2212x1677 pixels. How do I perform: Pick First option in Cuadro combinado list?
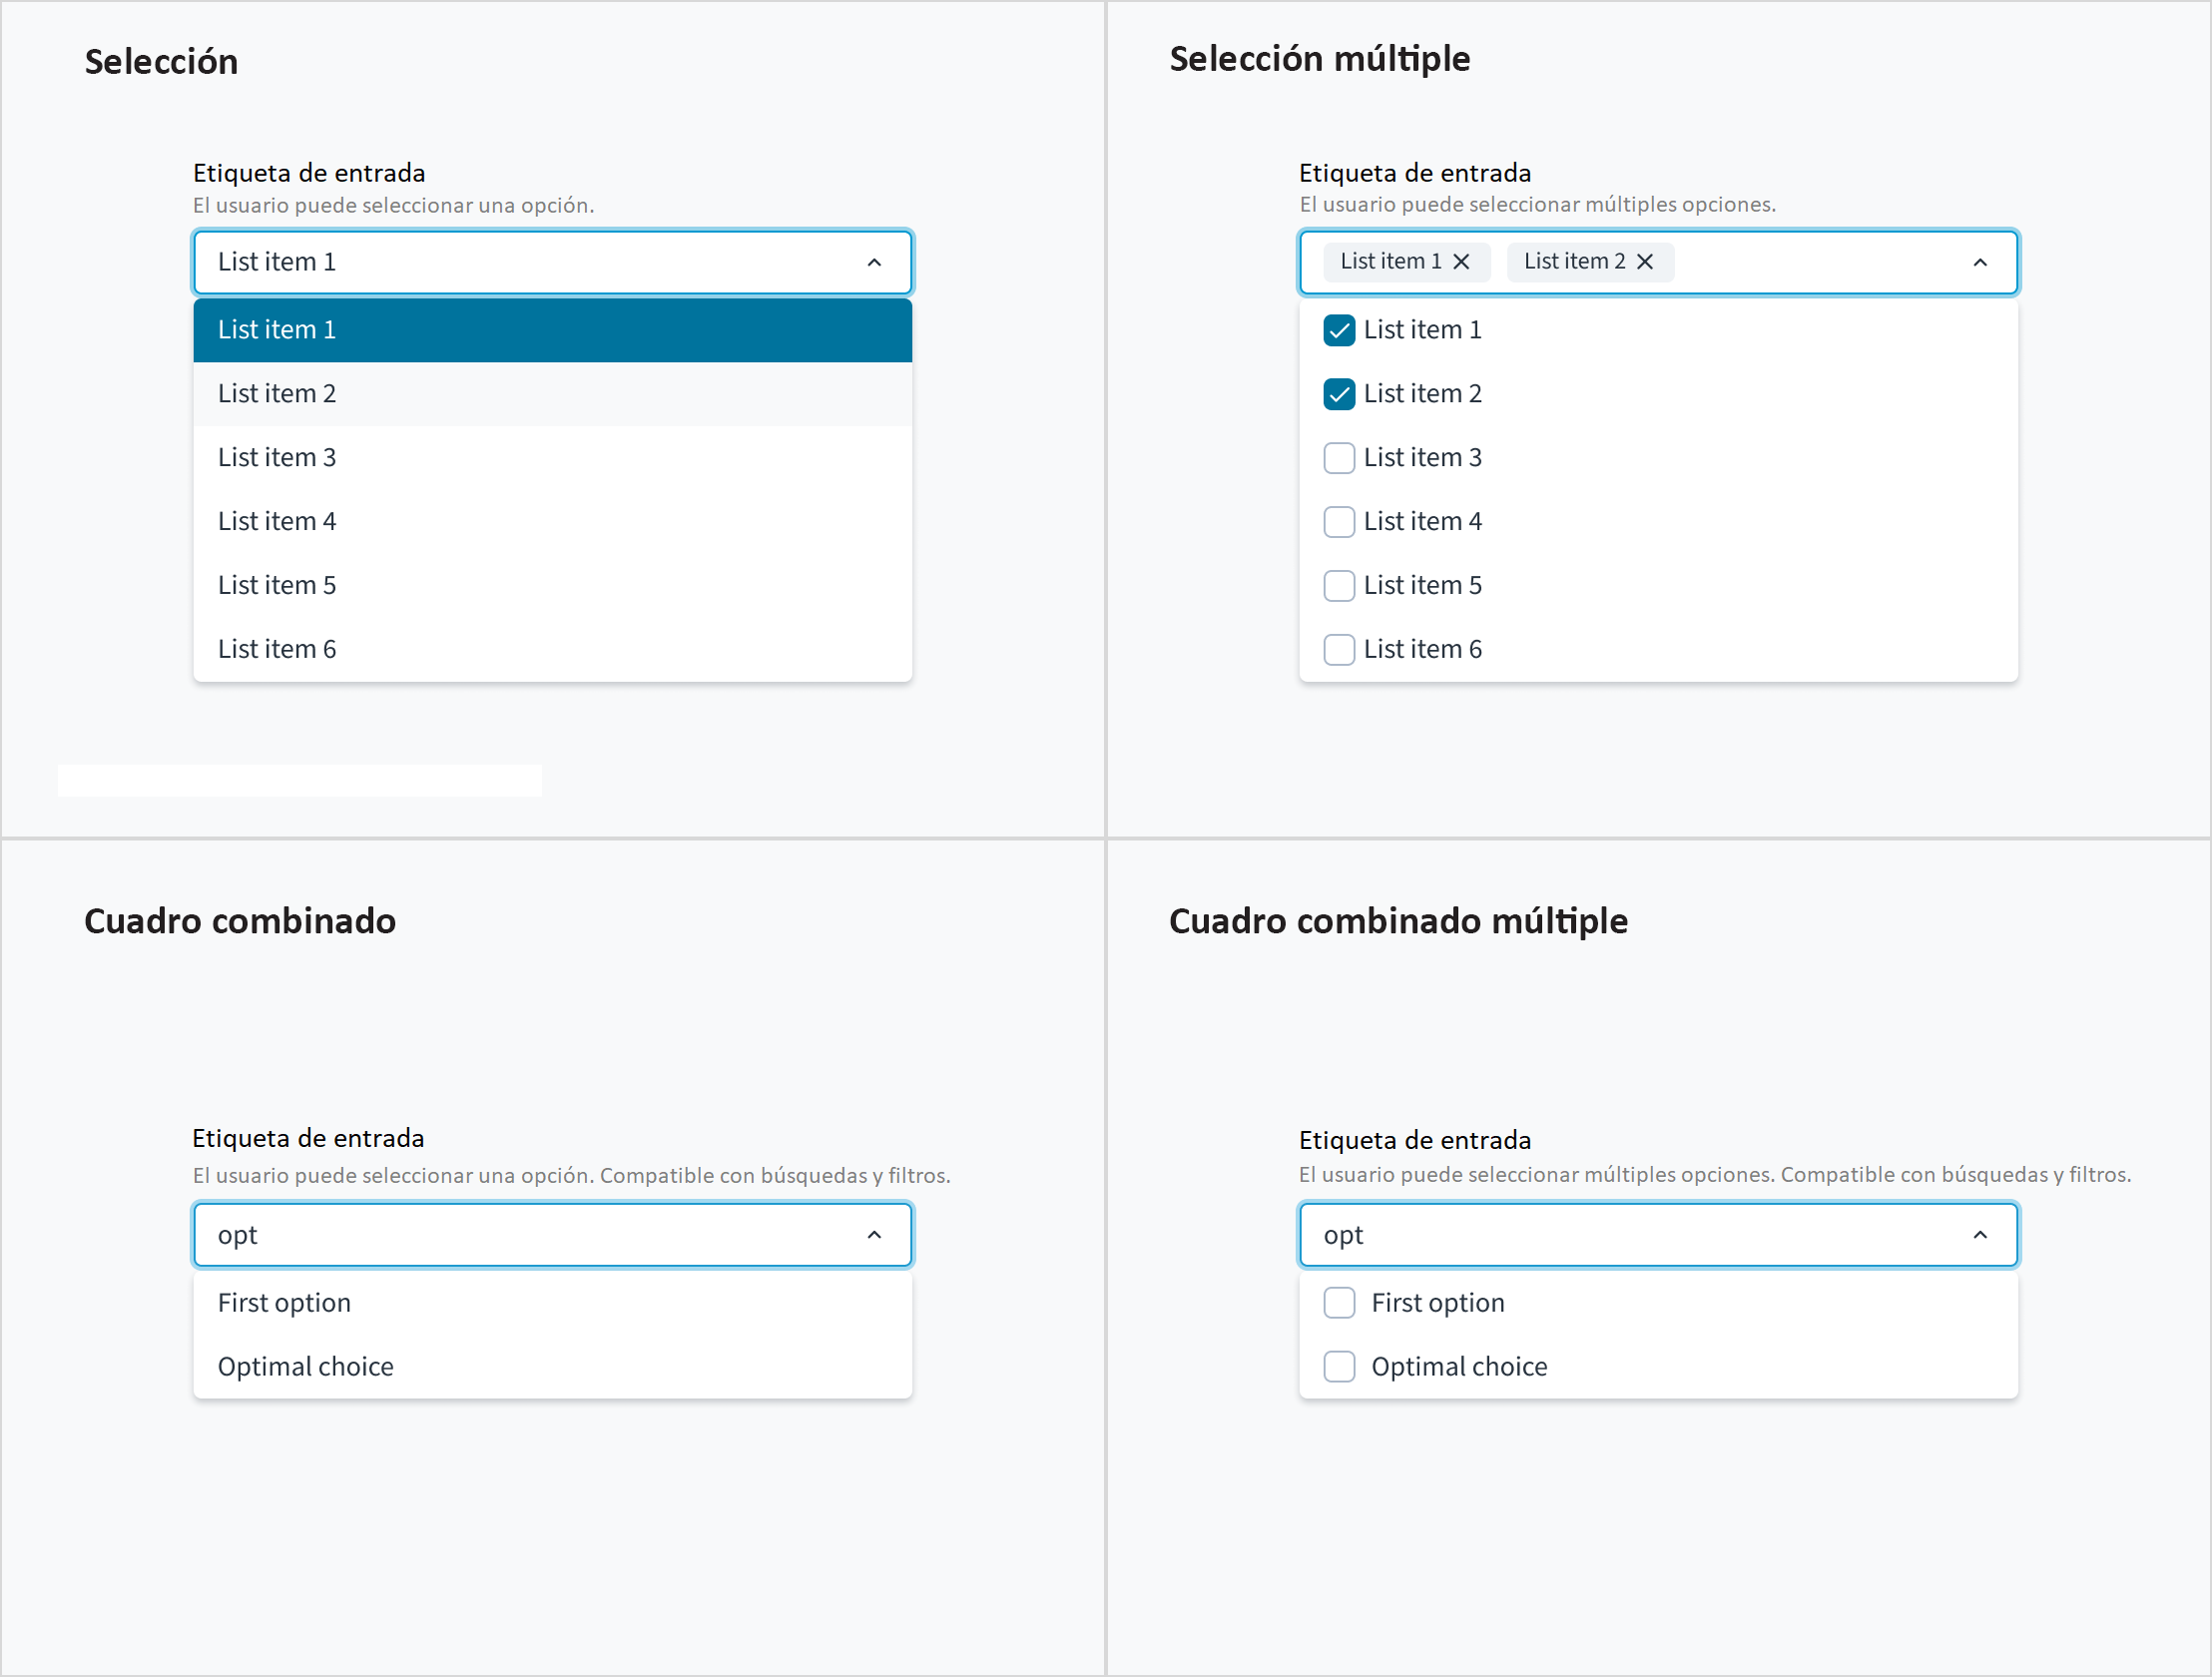coord(552,1303)
